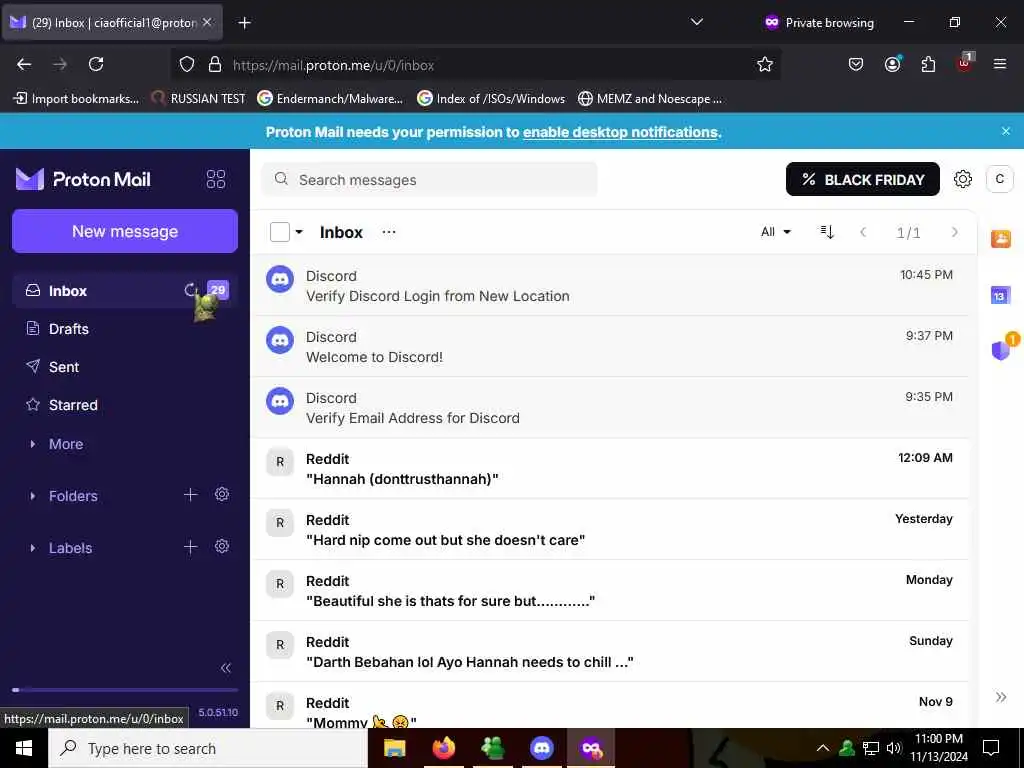Search messages input field
1024x768 pixels.
tap(429, 179)
